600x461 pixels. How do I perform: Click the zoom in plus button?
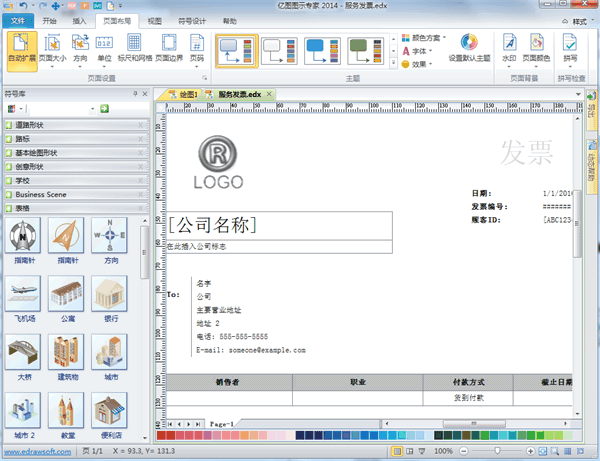(x=530, y=451)
